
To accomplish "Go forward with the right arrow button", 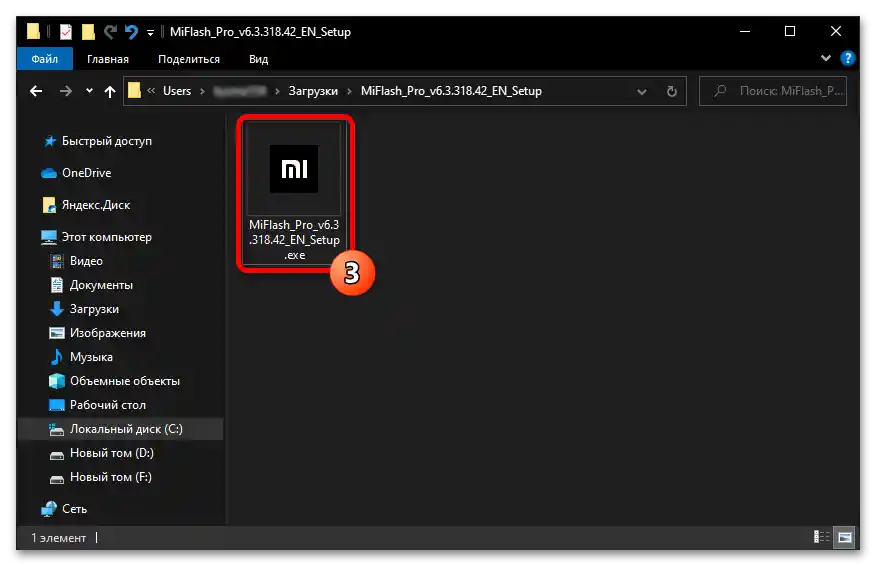I will coord(66,91).
